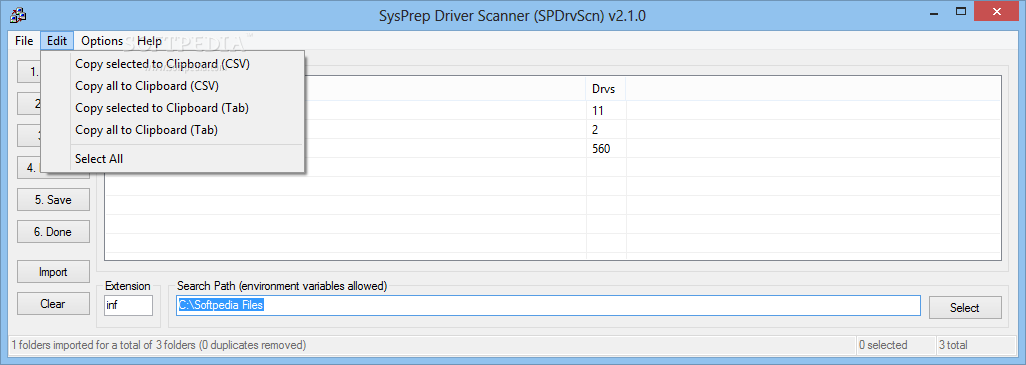The width and height of the screenshot is (1026, 365).
Task: Open the Help menu
Action: 150,41
